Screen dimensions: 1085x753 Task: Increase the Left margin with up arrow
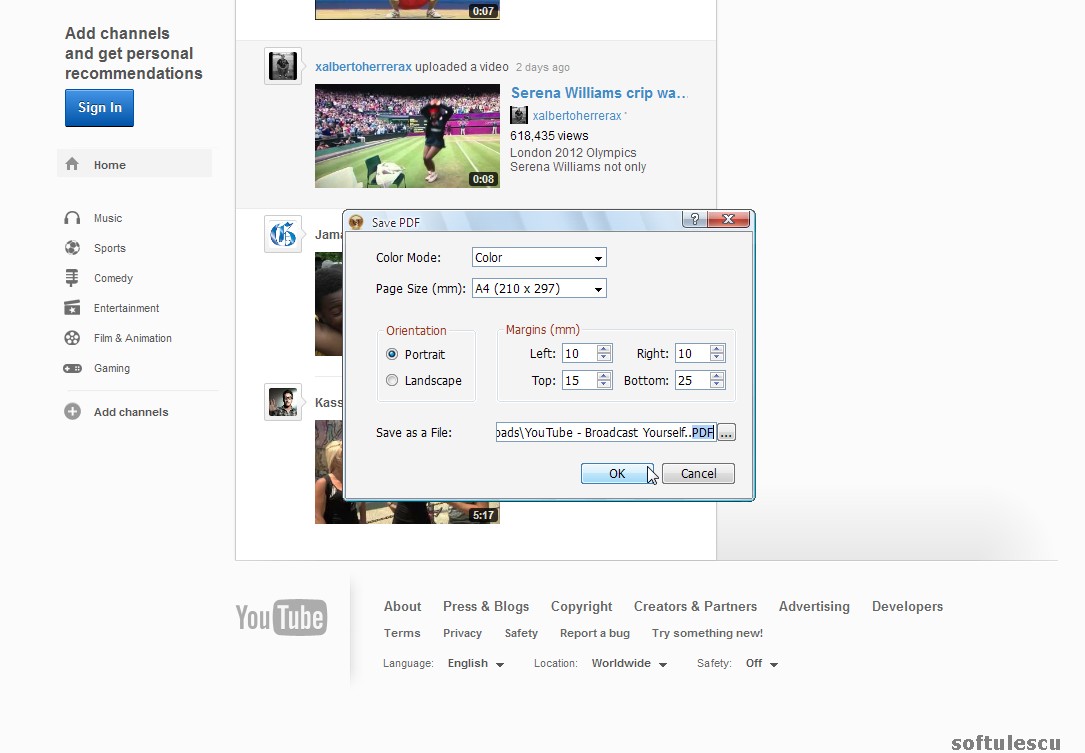coord(604,349)
